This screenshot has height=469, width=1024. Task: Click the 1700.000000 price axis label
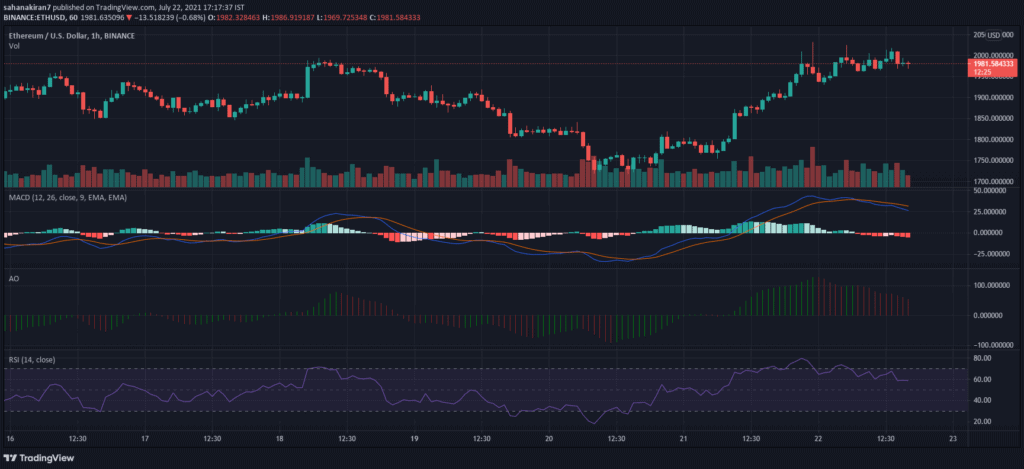[994, 182]
